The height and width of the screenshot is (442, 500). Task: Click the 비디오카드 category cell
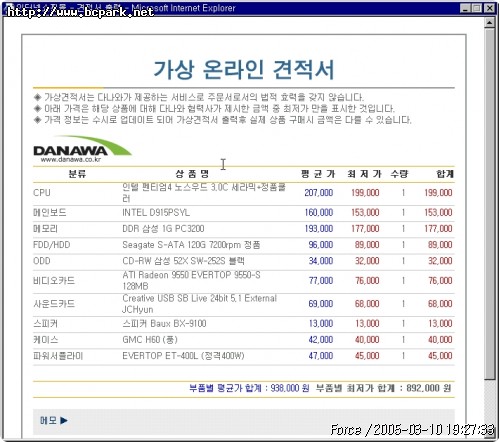(x=54, y=280)
